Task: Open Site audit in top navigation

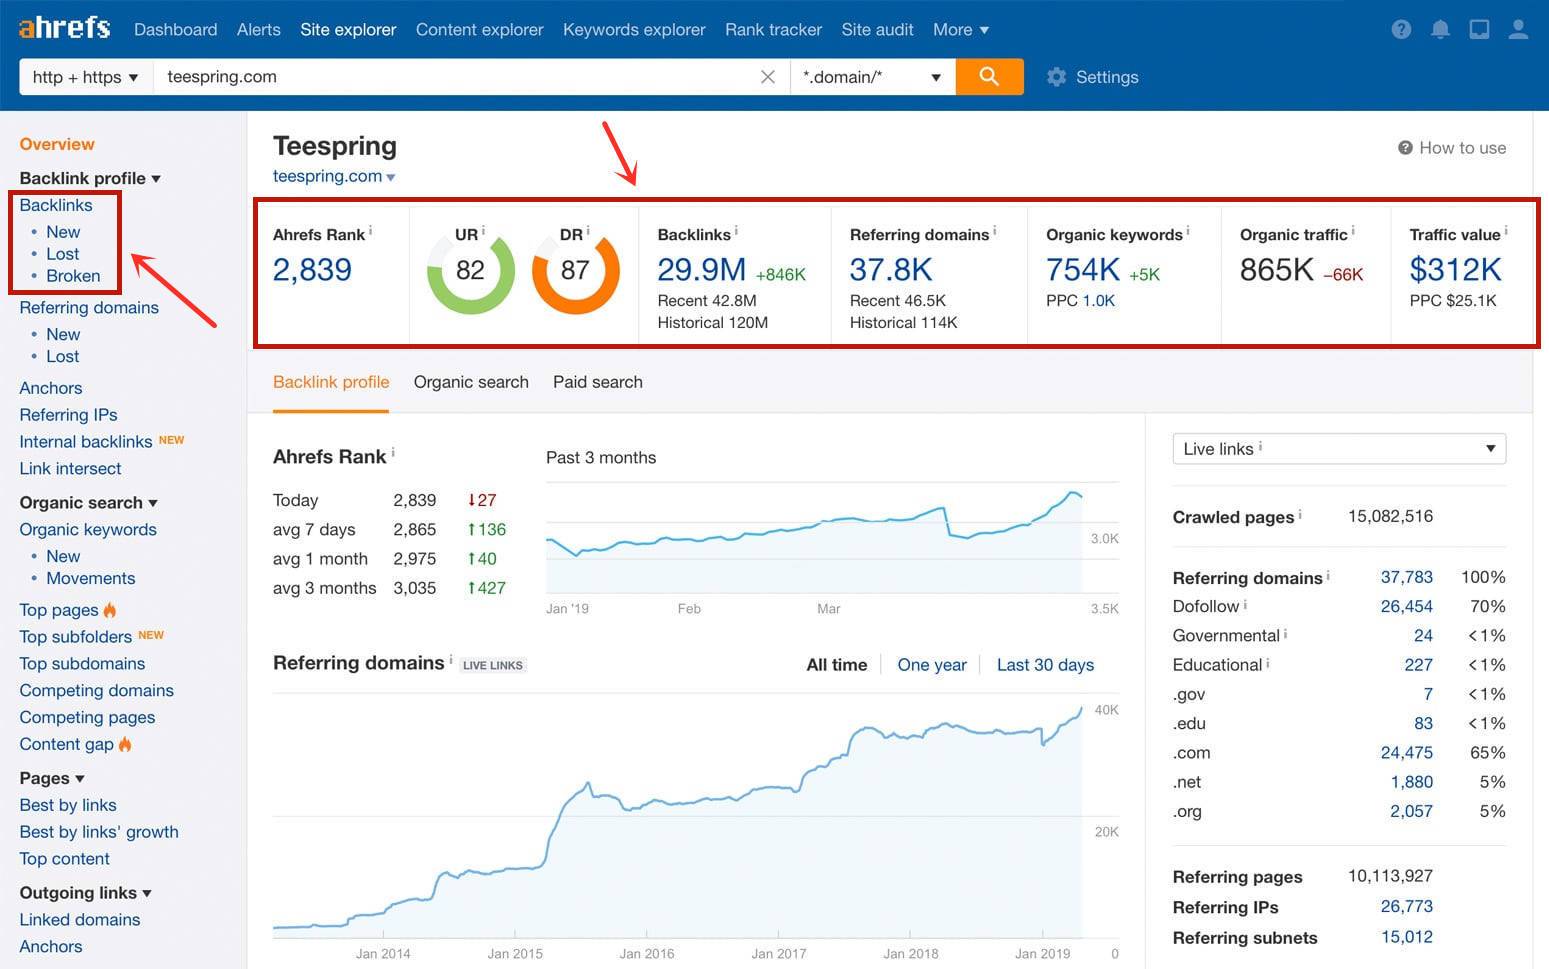Action: [878, 30]
